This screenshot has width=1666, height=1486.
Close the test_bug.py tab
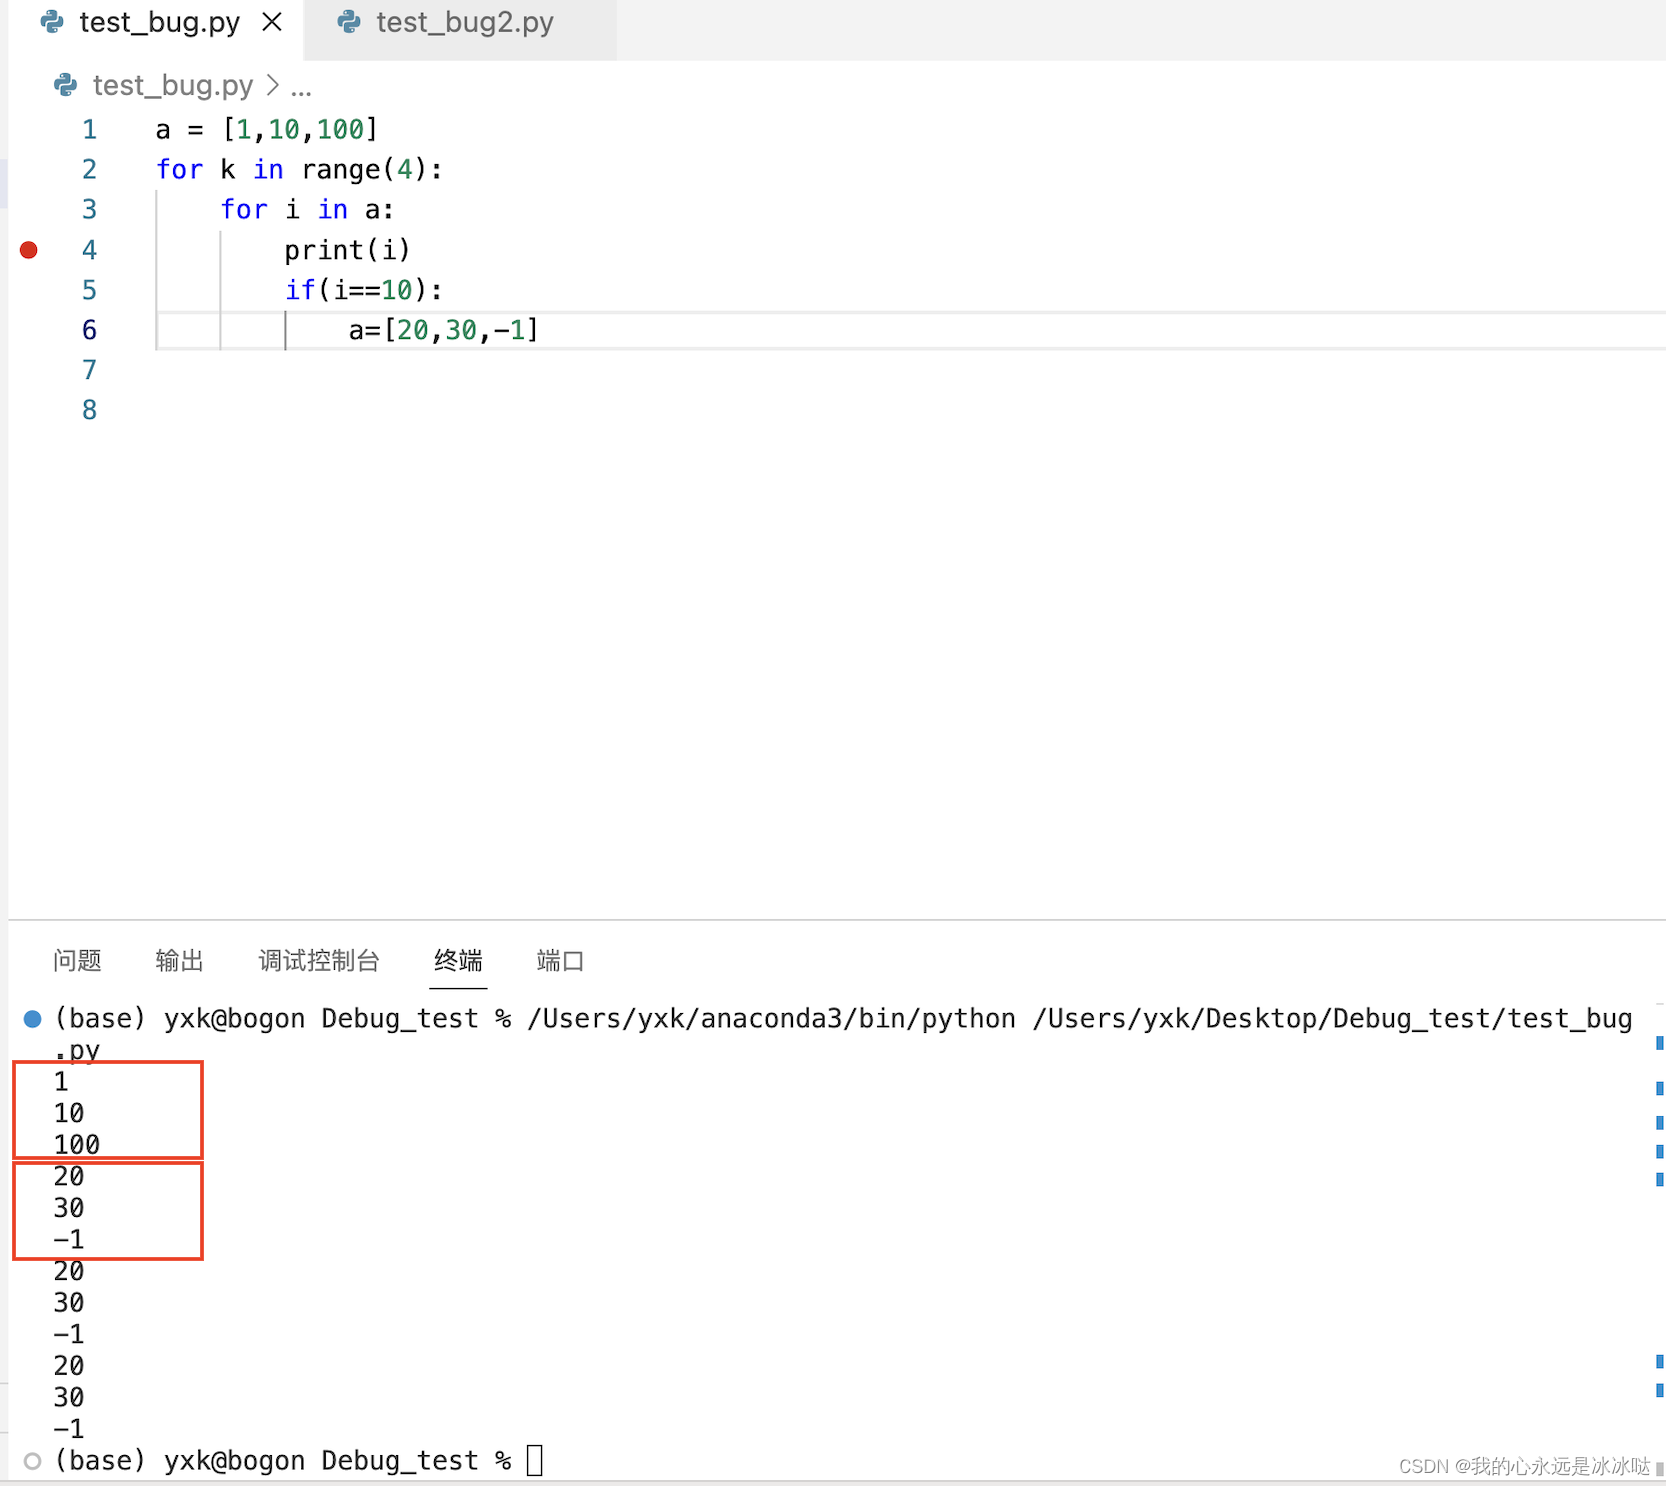pyautogui.click(x=272, y=22)
